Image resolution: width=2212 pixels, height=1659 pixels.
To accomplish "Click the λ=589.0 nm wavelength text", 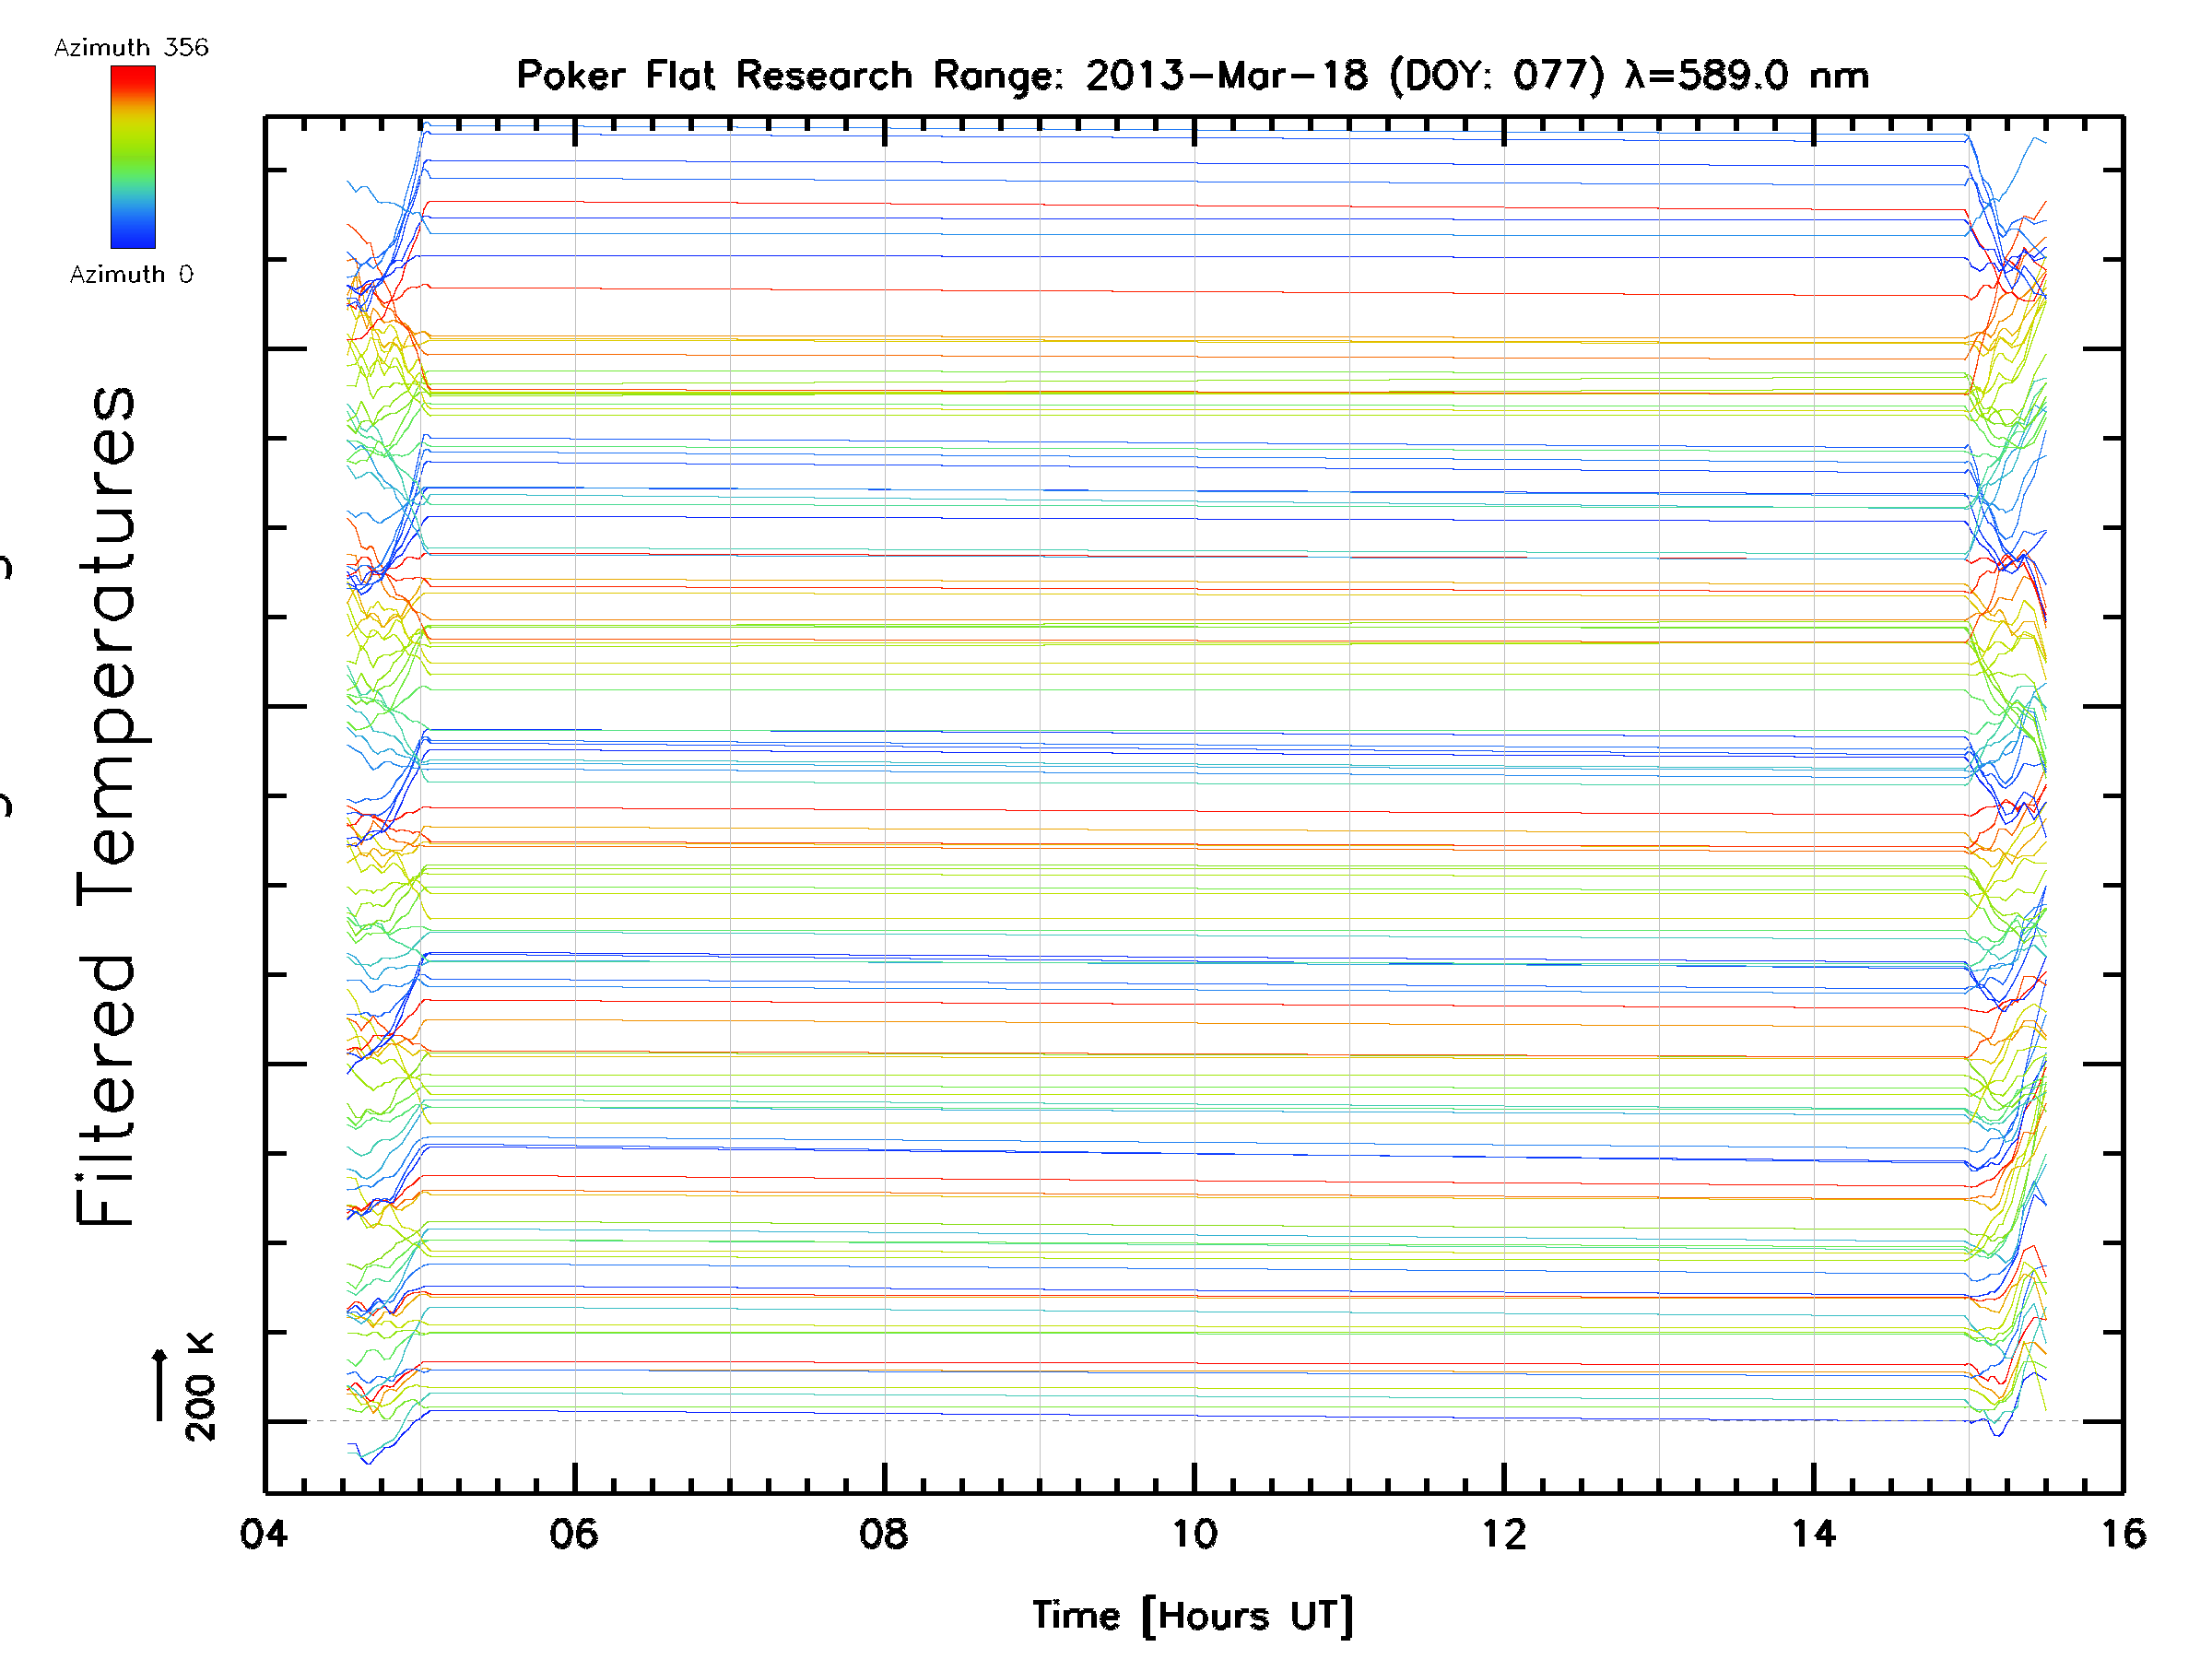I will tap(1747, 76).
